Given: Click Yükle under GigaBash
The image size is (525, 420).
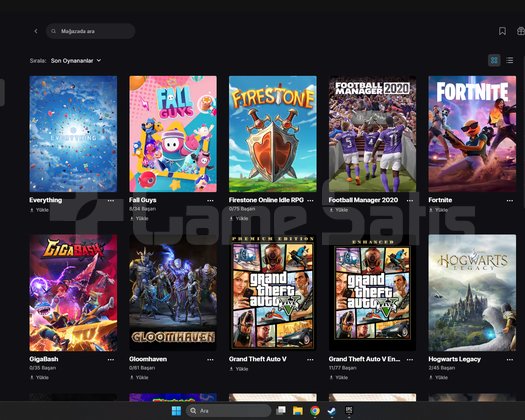Looking at the screenshot, I should pyautogui.click(x=40, y=377).
